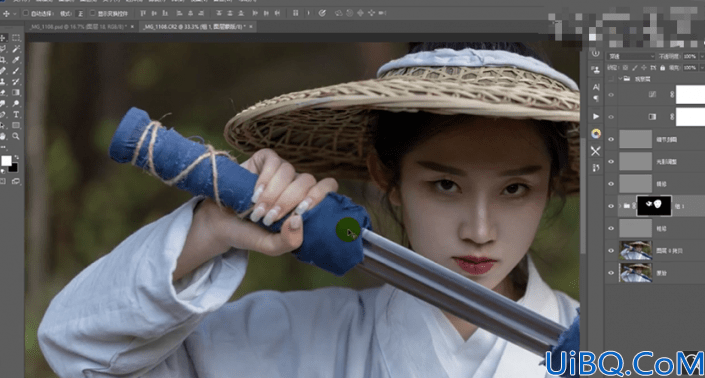Open the Character panel icon
Viewport: 705px width, 378px height.
coord(596,87)
